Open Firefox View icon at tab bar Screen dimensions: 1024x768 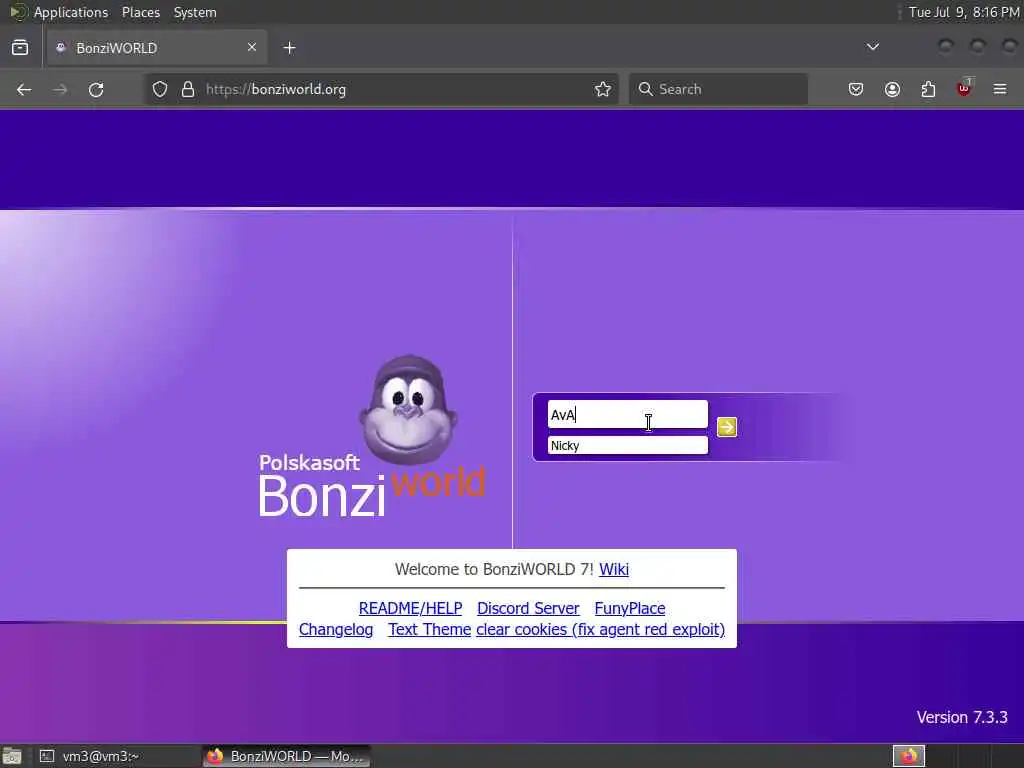coord(20,48)
